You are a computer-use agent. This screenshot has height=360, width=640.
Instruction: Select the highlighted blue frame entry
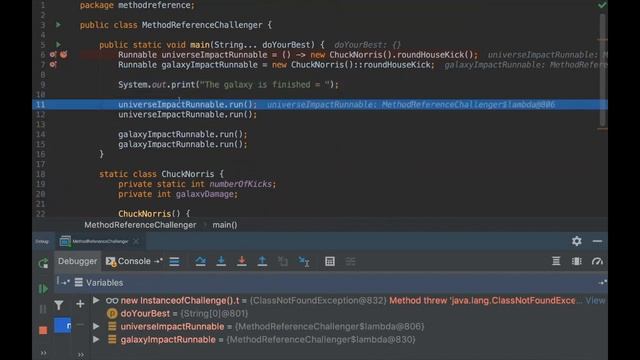click(62, 325)
